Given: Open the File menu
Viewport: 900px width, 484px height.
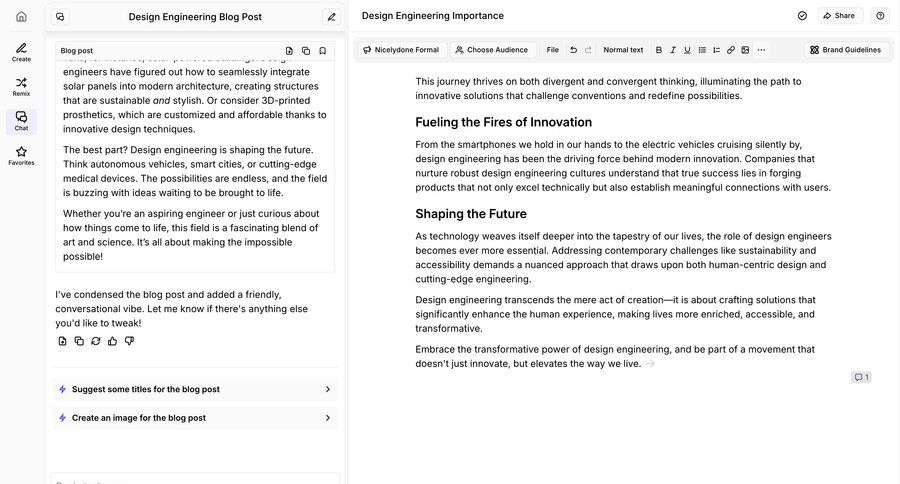Looking at the screenshot, I should [x=552, y=50].
